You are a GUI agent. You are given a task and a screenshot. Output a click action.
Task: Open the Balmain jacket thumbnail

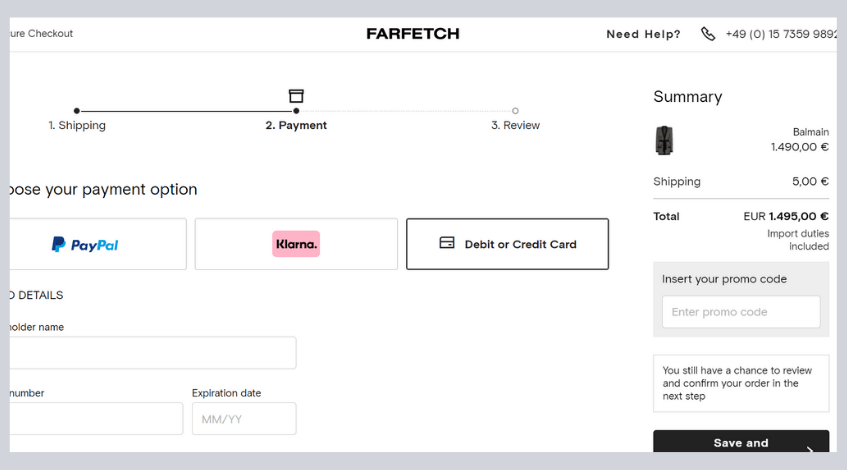pyautogui.click(x=664, y=140)
